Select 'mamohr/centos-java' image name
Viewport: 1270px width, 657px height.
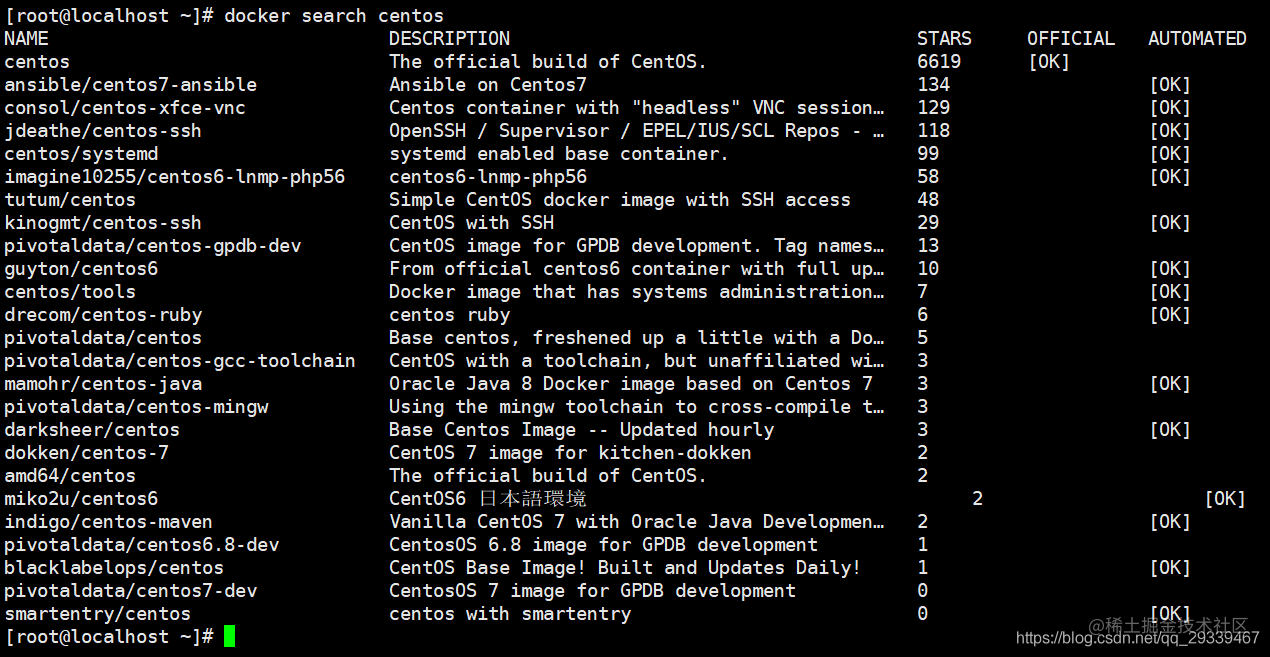(x=103, y=384)
